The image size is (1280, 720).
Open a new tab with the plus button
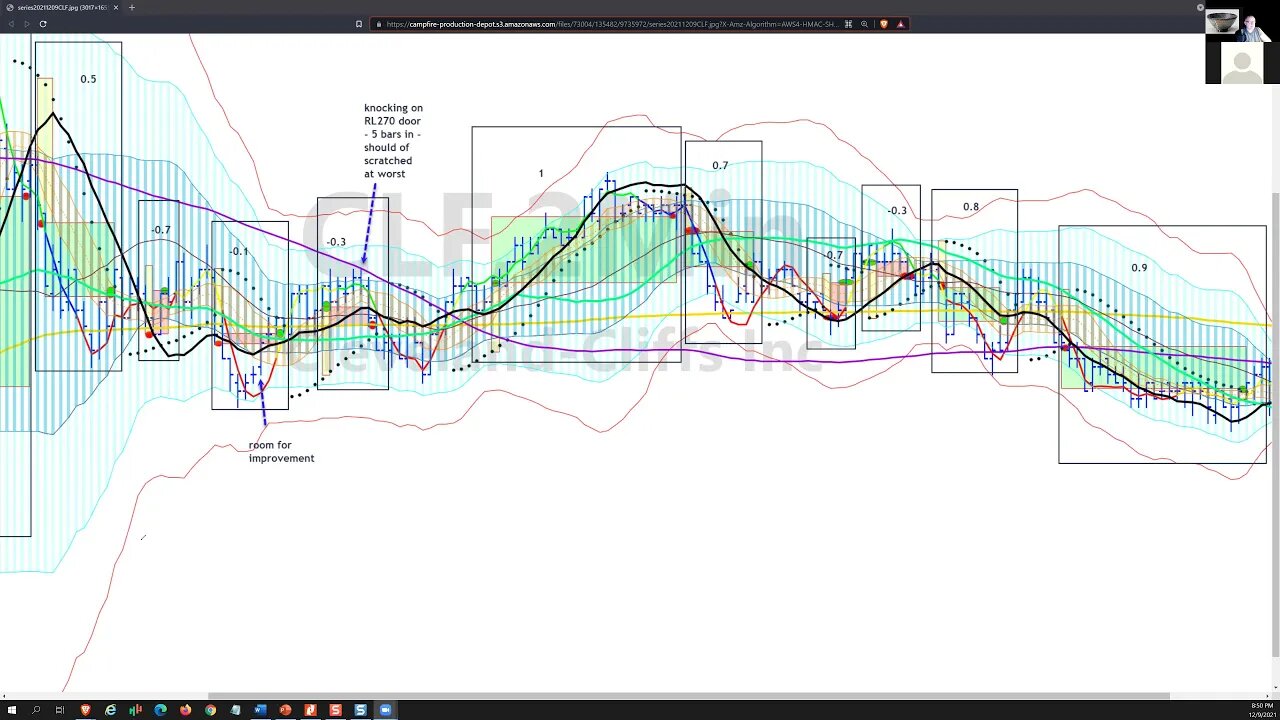pos(132,7)
